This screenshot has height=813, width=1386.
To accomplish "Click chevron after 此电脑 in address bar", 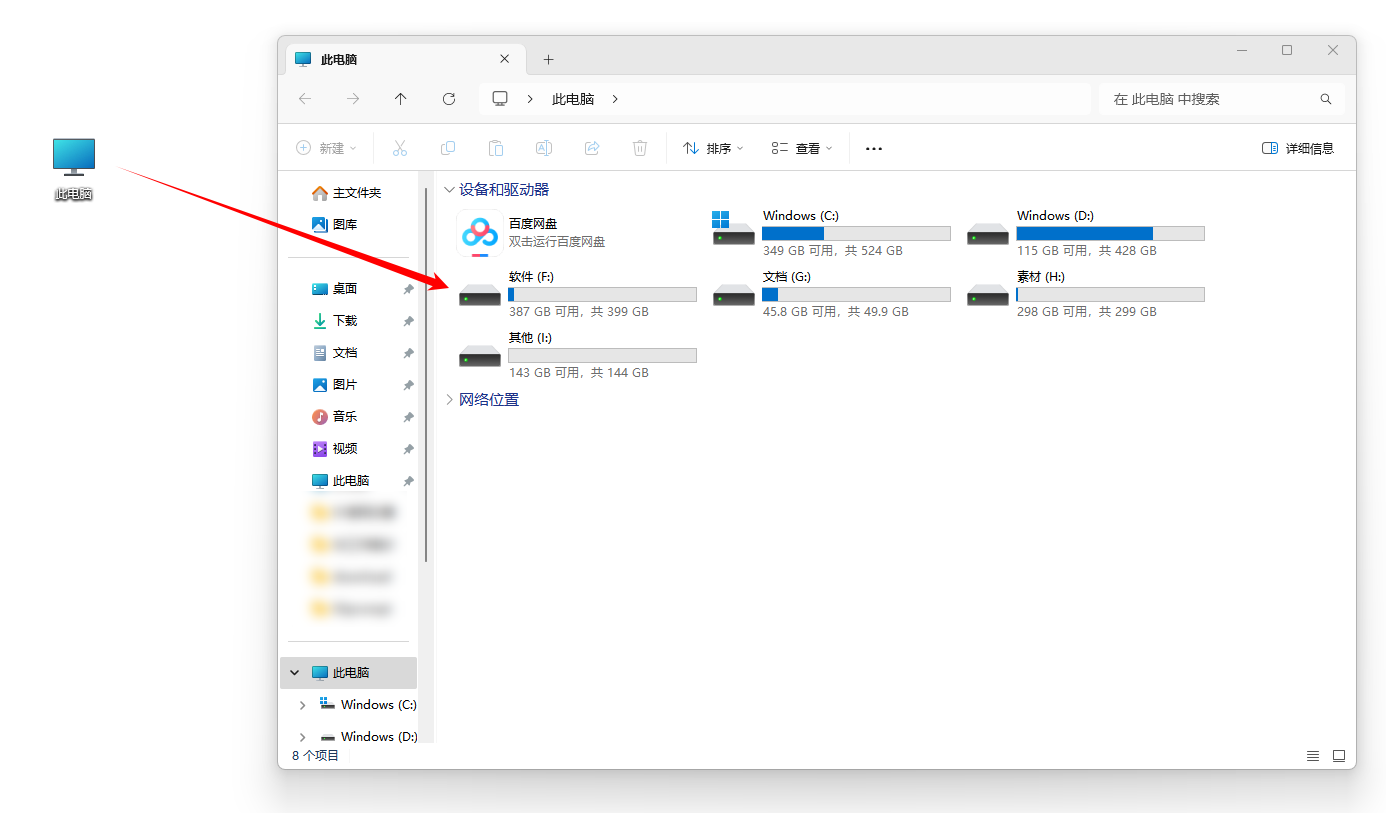I will [615, 99].
